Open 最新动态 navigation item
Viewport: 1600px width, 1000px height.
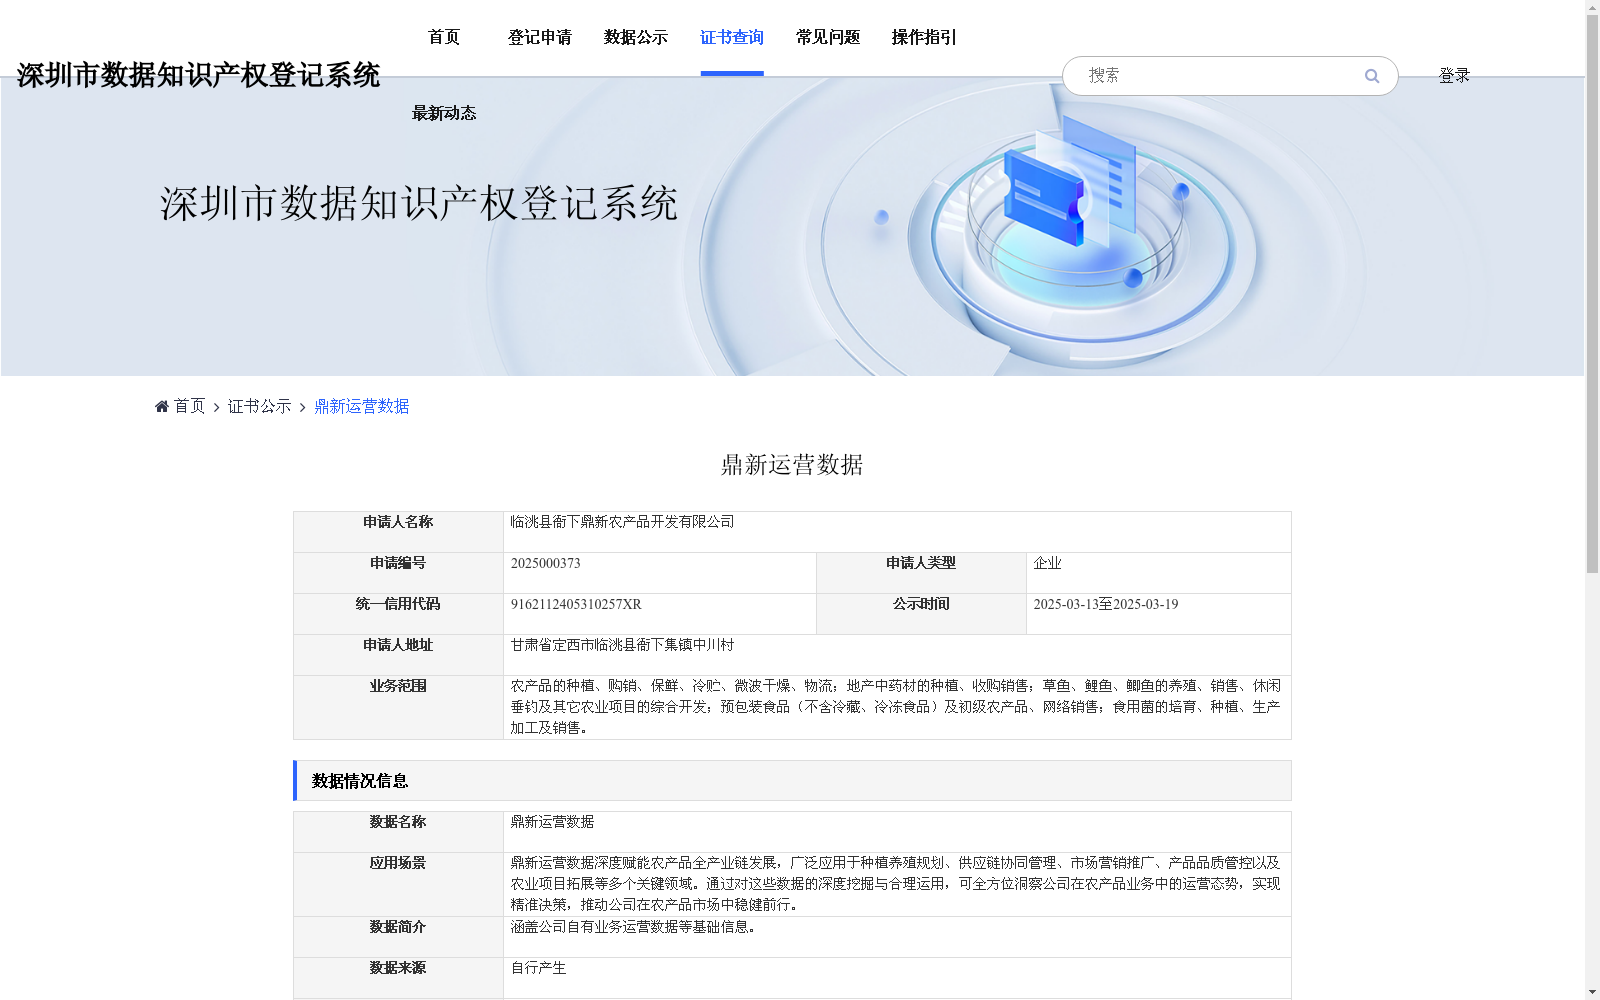tap(444, 113)
